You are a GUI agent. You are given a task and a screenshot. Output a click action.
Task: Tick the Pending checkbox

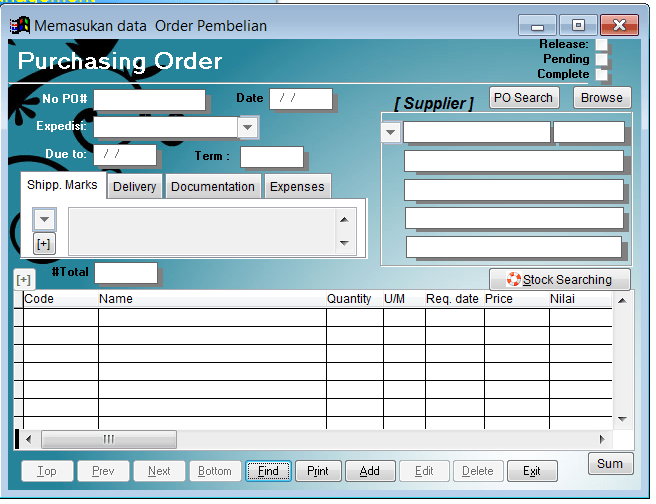click(x=602, y=59)
